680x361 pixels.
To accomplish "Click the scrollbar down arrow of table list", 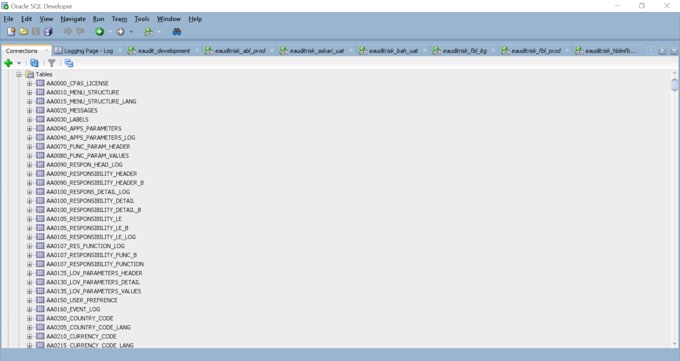I will tap(674, 344).
